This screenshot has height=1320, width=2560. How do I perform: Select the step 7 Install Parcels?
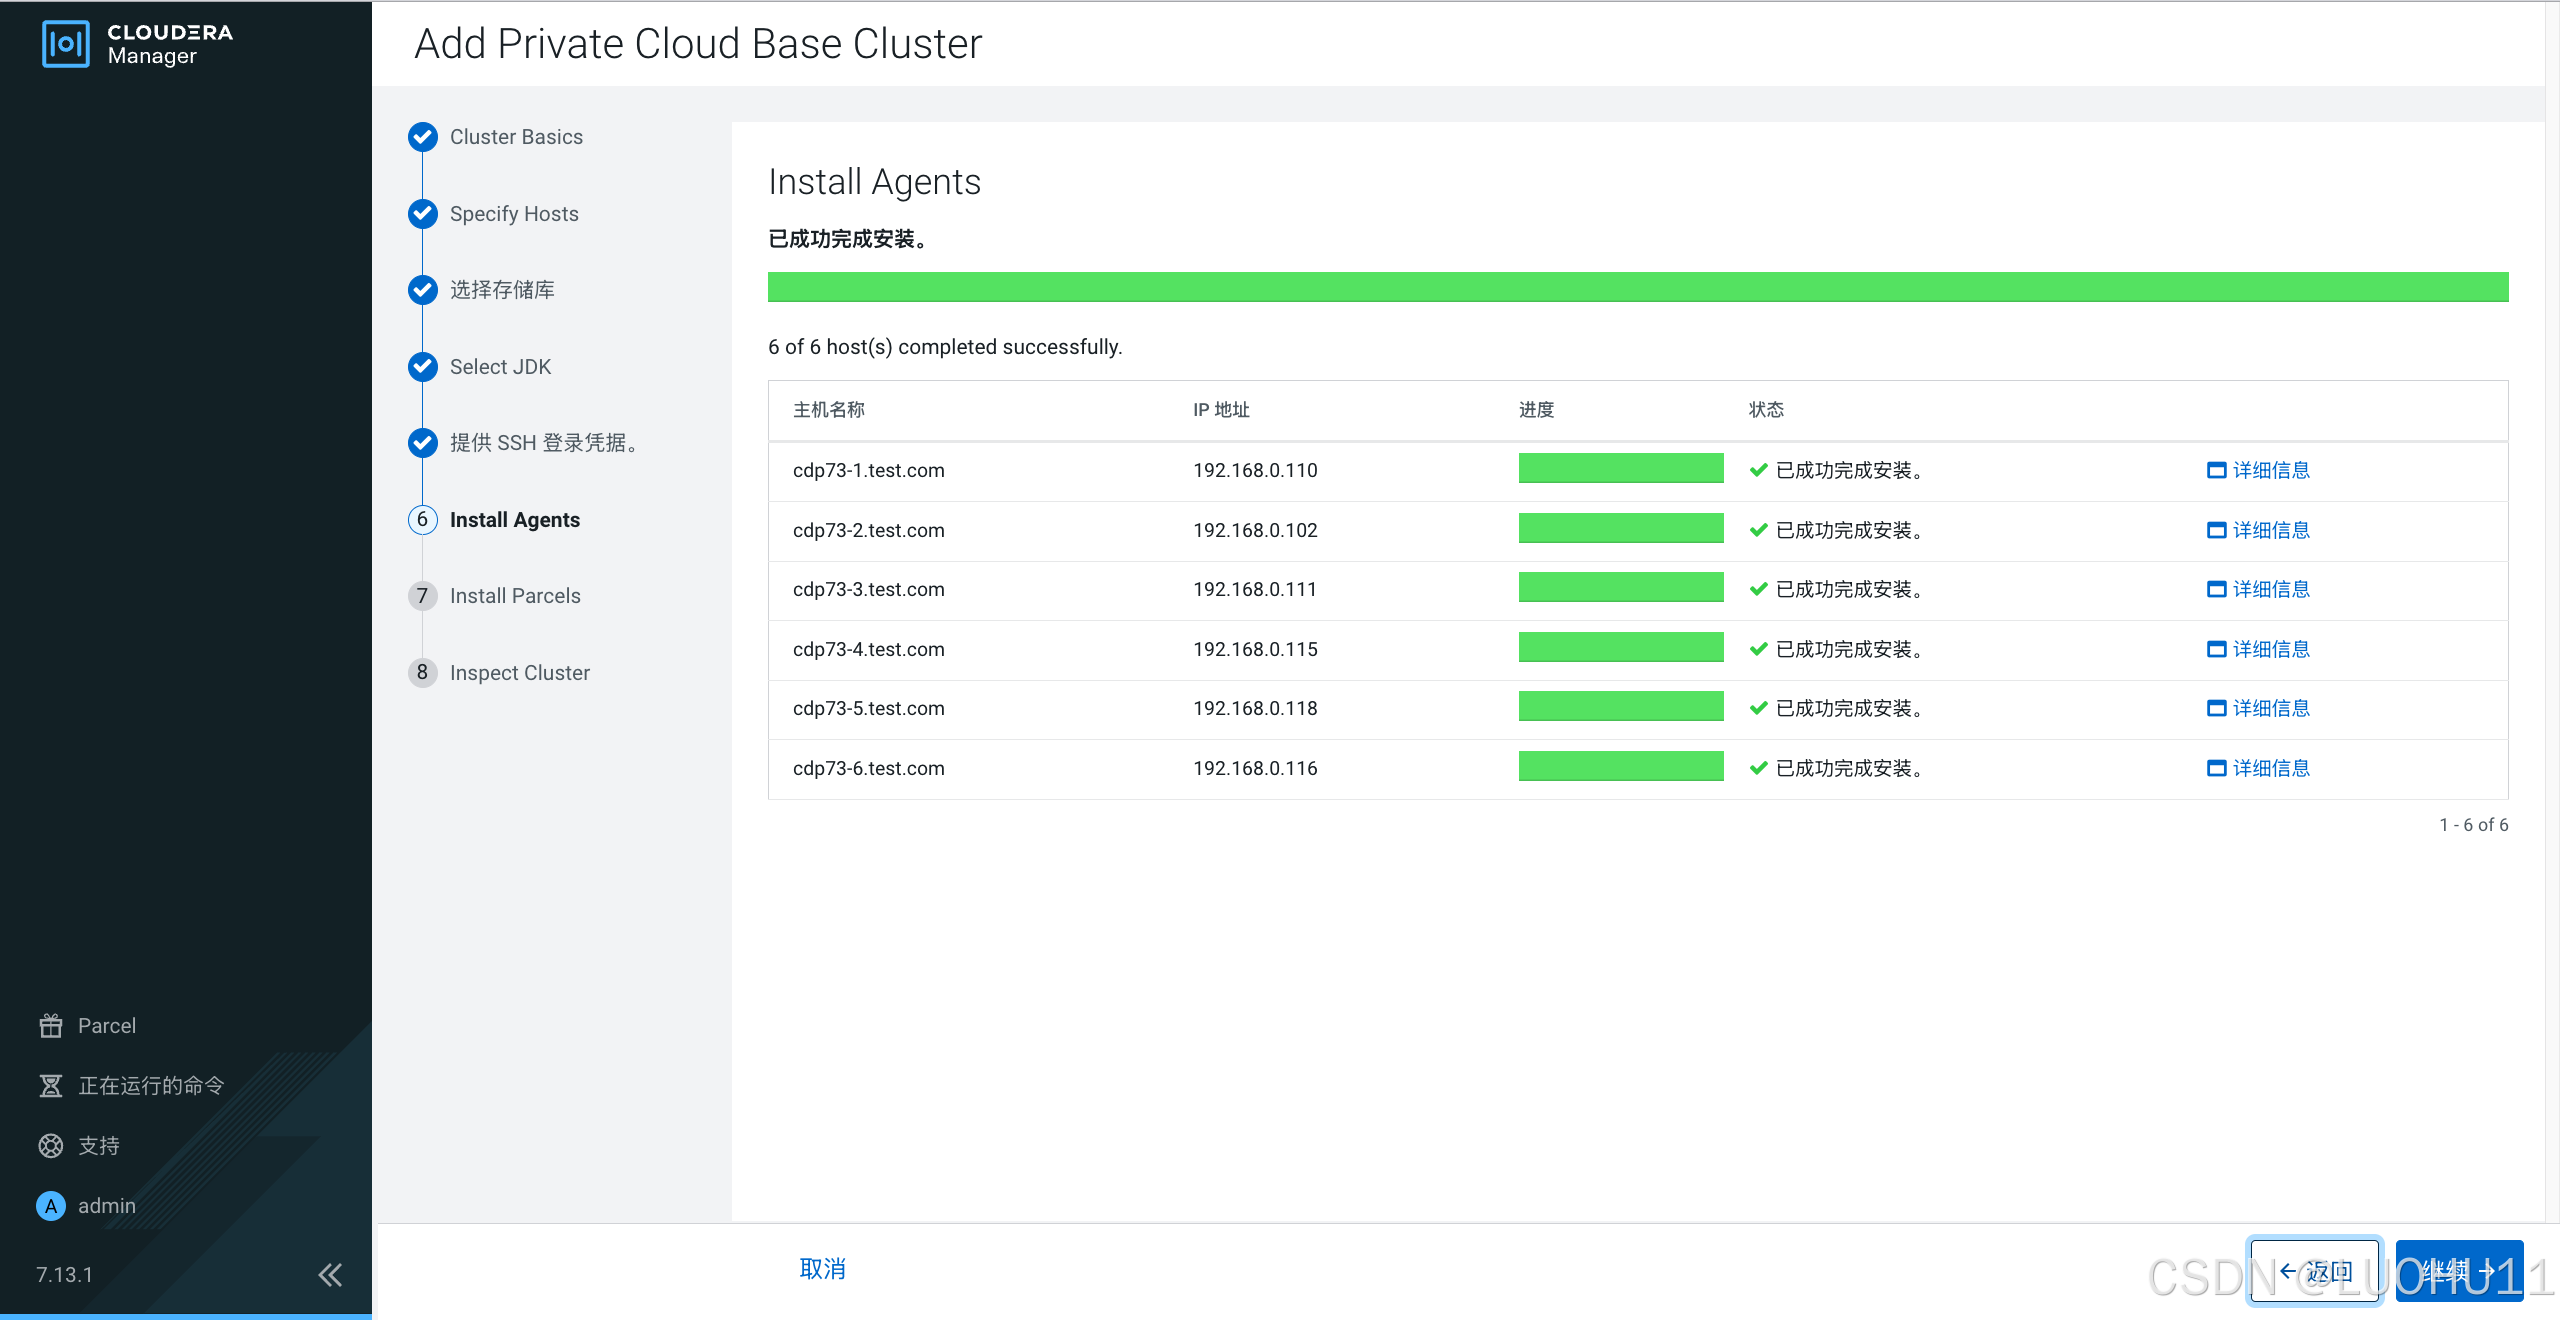pos(514,596)
